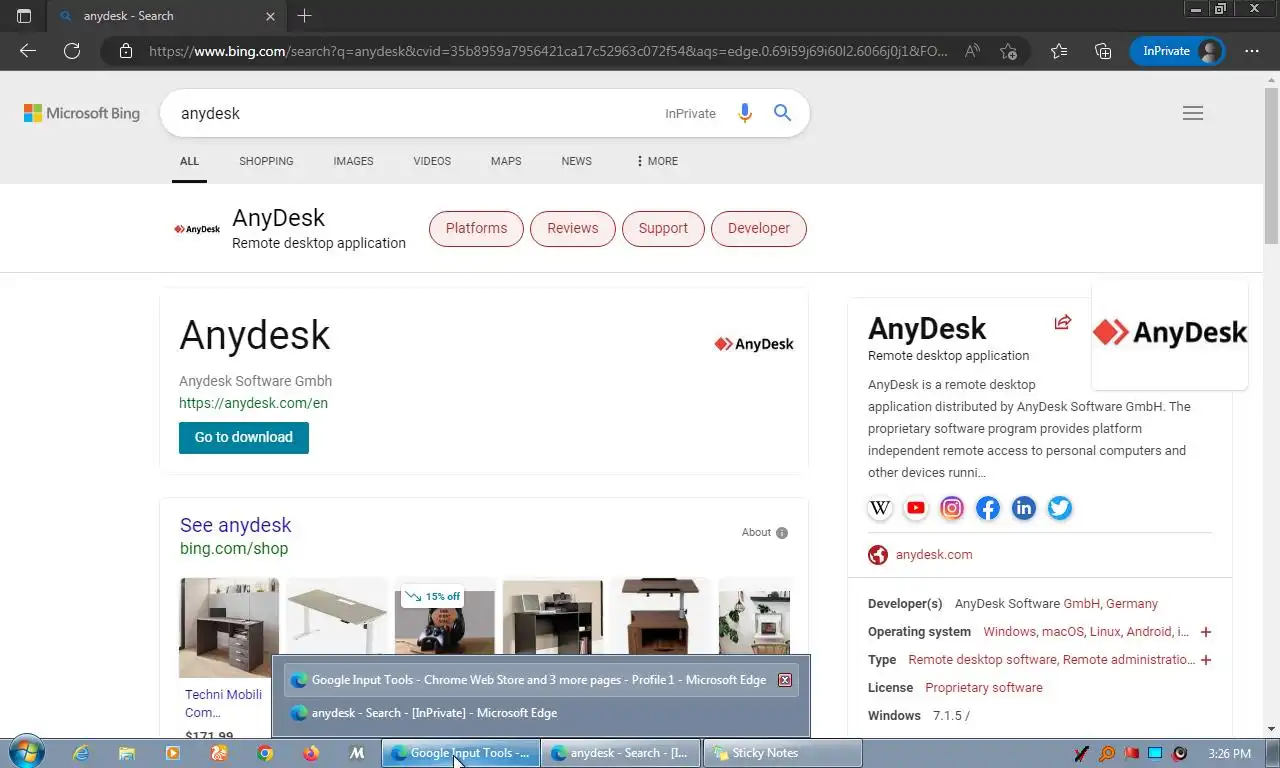Open the Techni Mobili desk thumbnail
This screenshot has width=1280, height=768.
229,628
